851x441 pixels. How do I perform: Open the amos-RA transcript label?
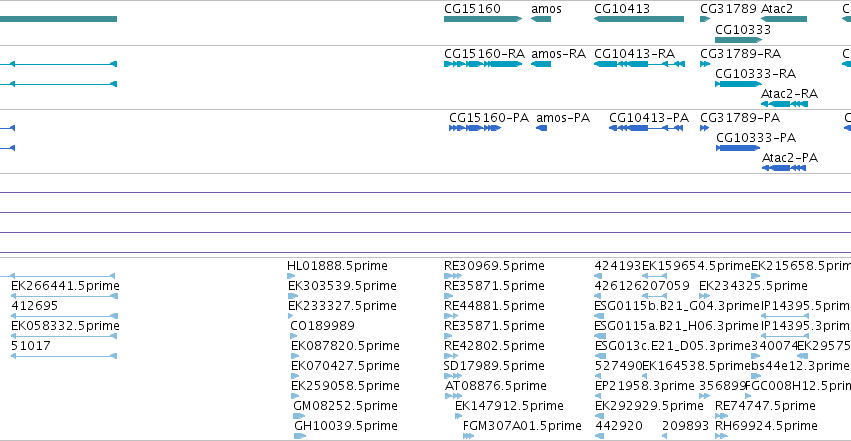click(558, 54)
